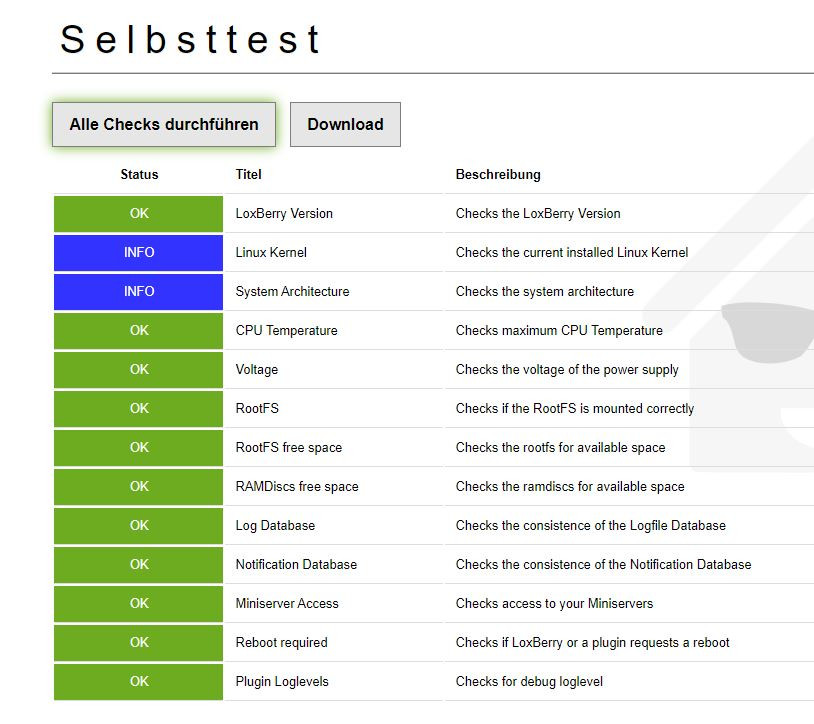Click the Selbsttest page heading

190,40
